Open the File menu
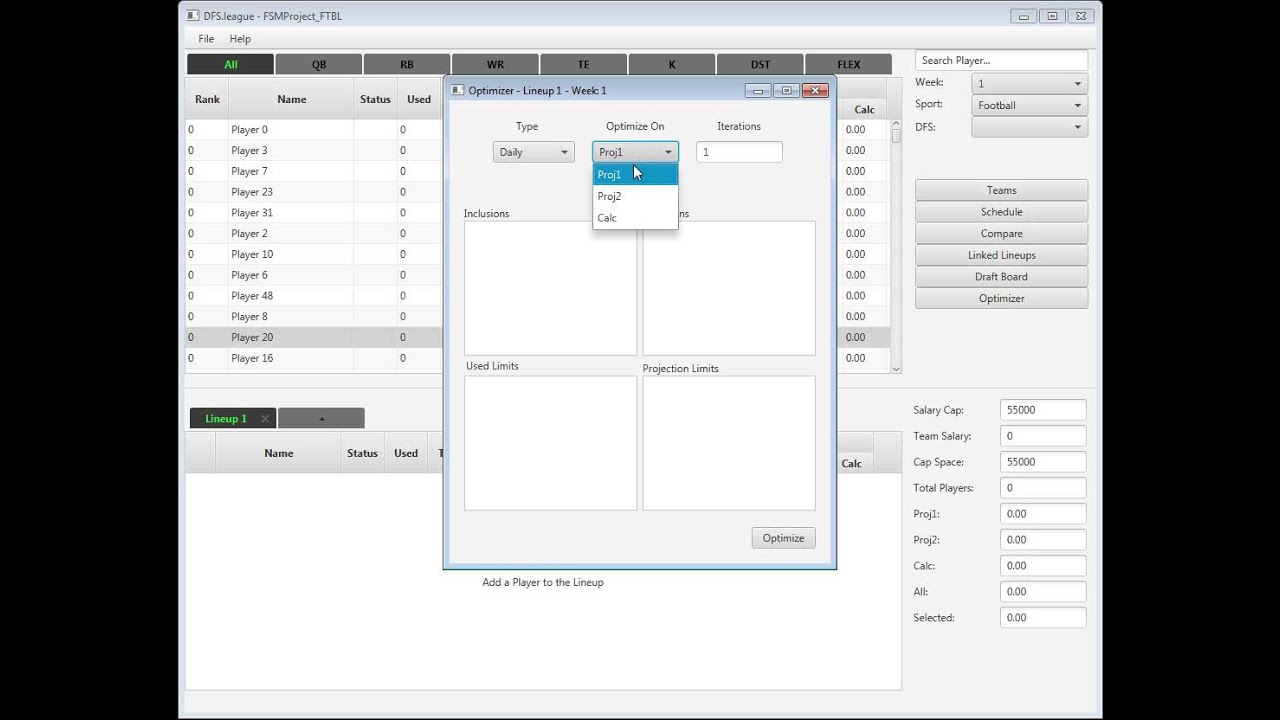 point(206,38)
